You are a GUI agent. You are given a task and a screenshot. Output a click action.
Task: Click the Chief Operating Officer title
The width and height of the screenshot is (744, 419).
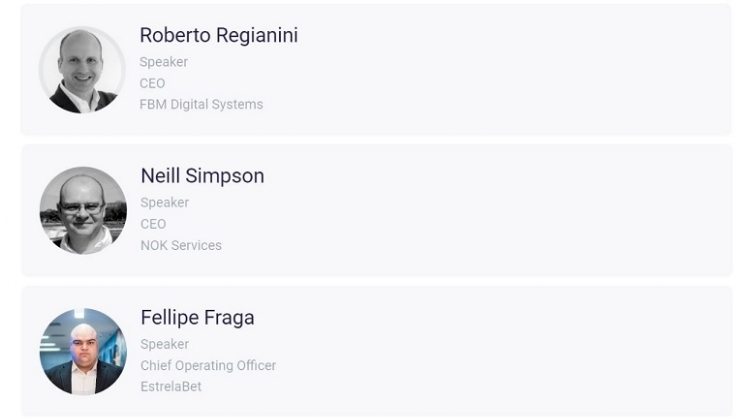[x=208, y=365]
